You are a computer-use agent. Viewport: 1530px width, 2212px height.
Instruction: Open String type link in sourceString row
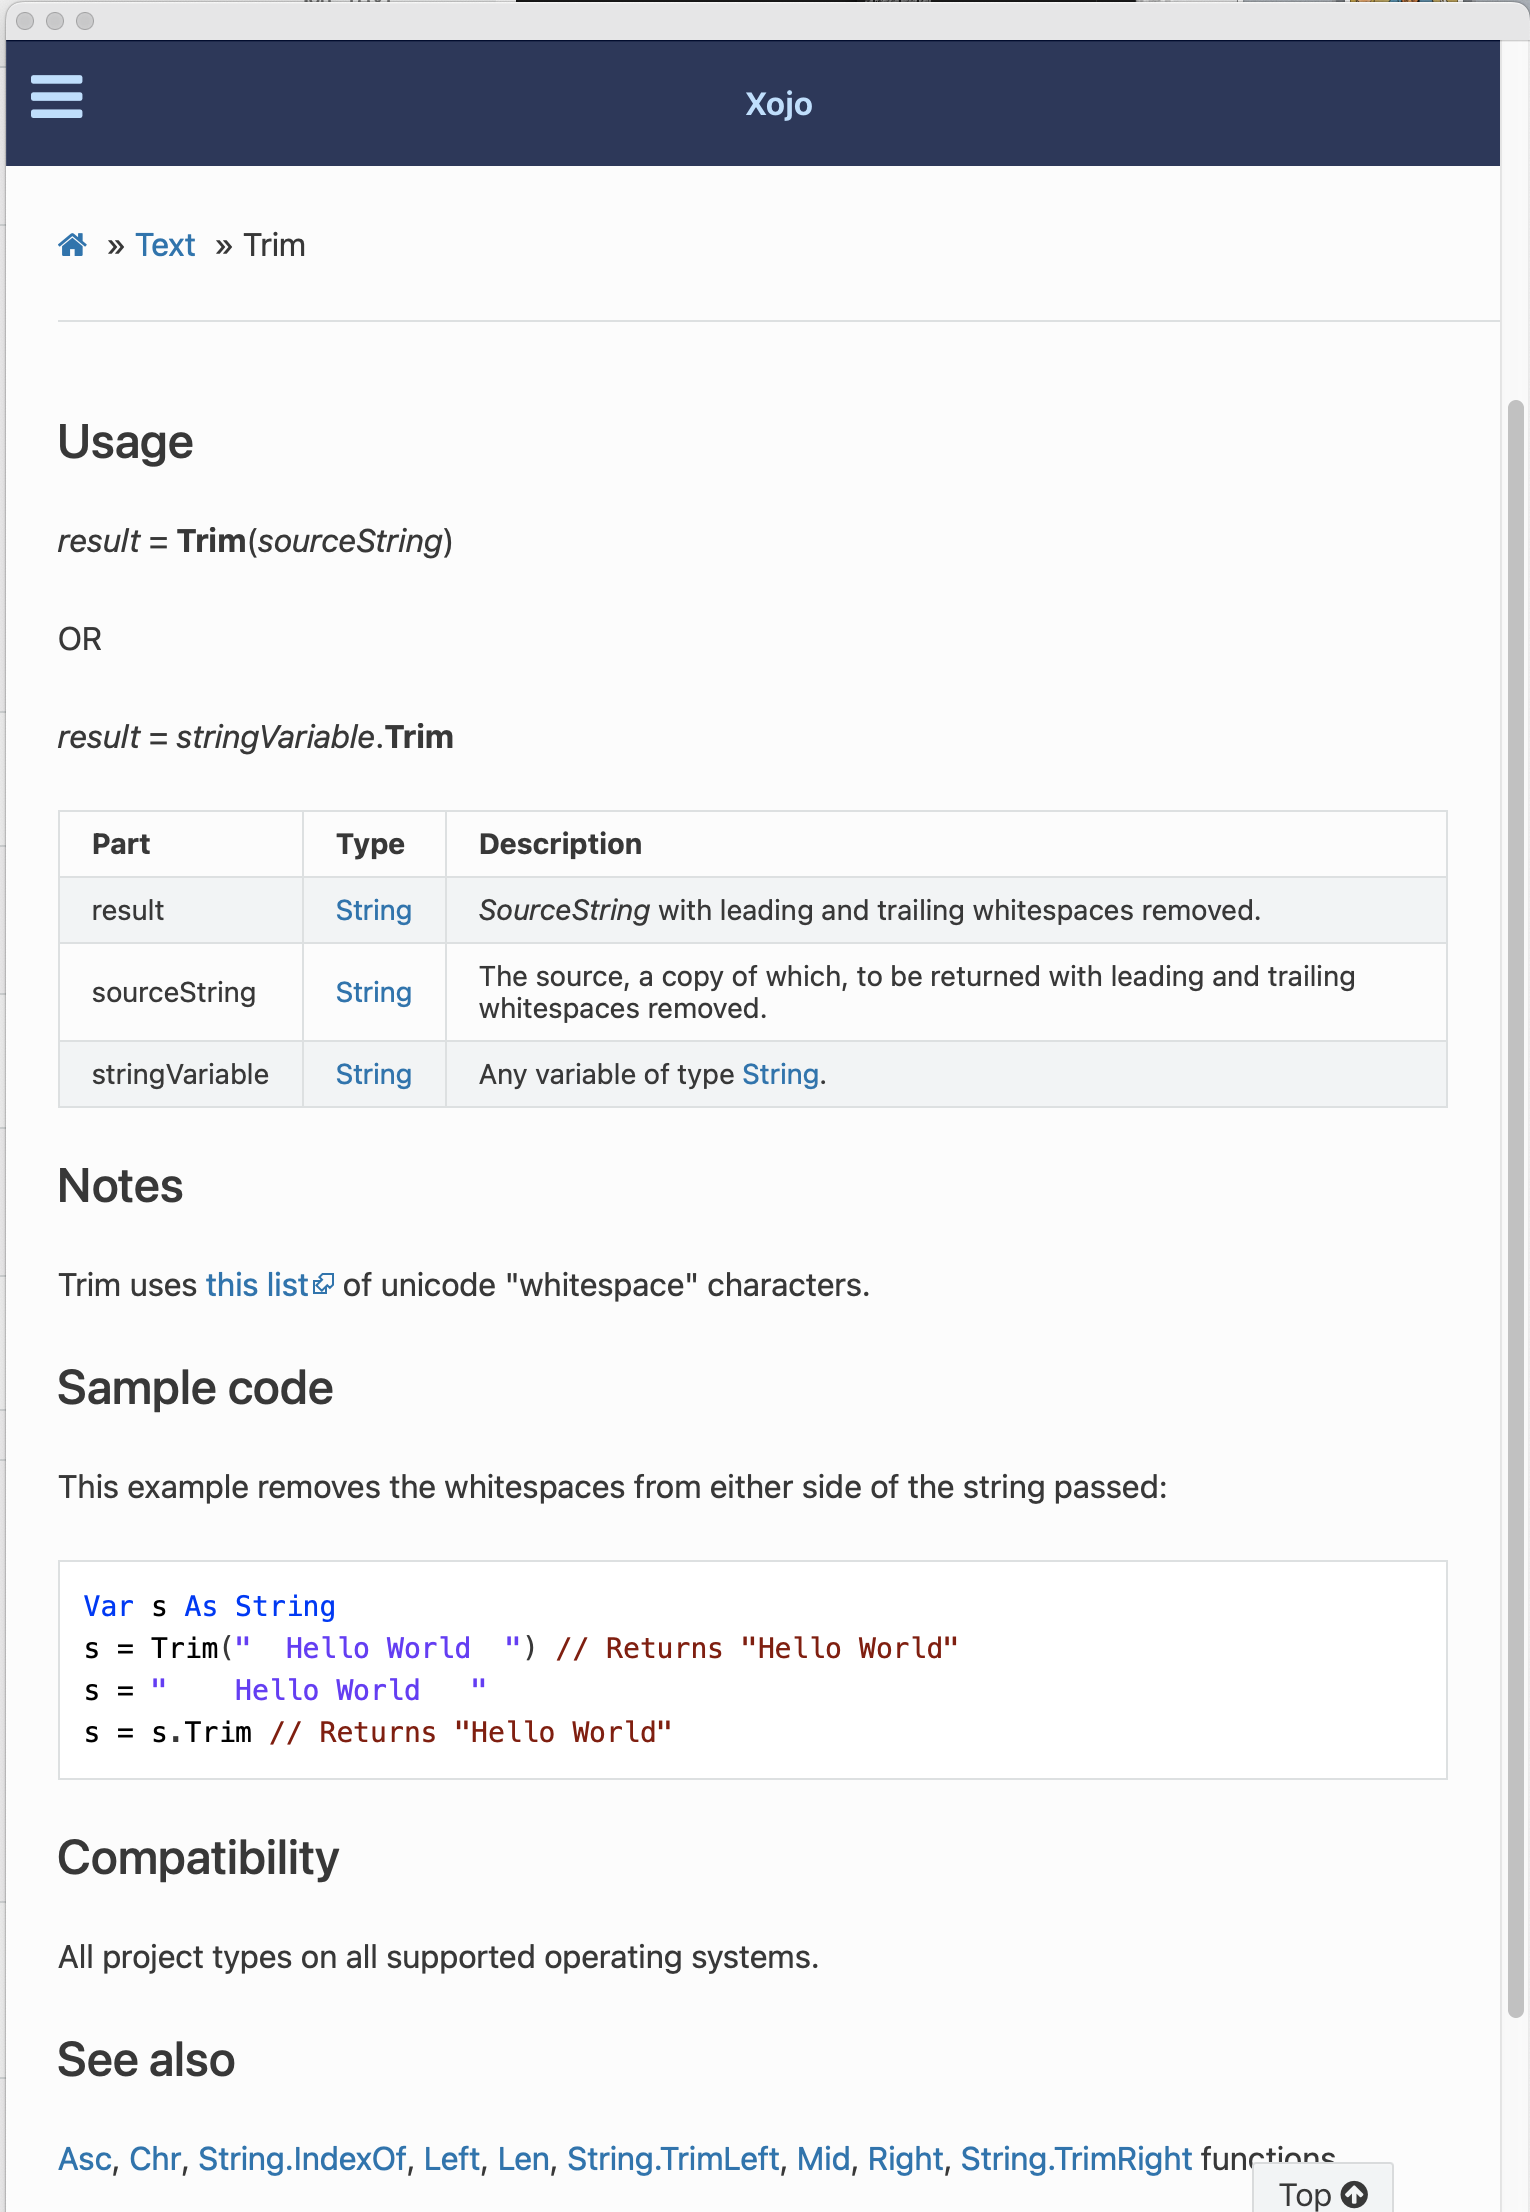373,992
